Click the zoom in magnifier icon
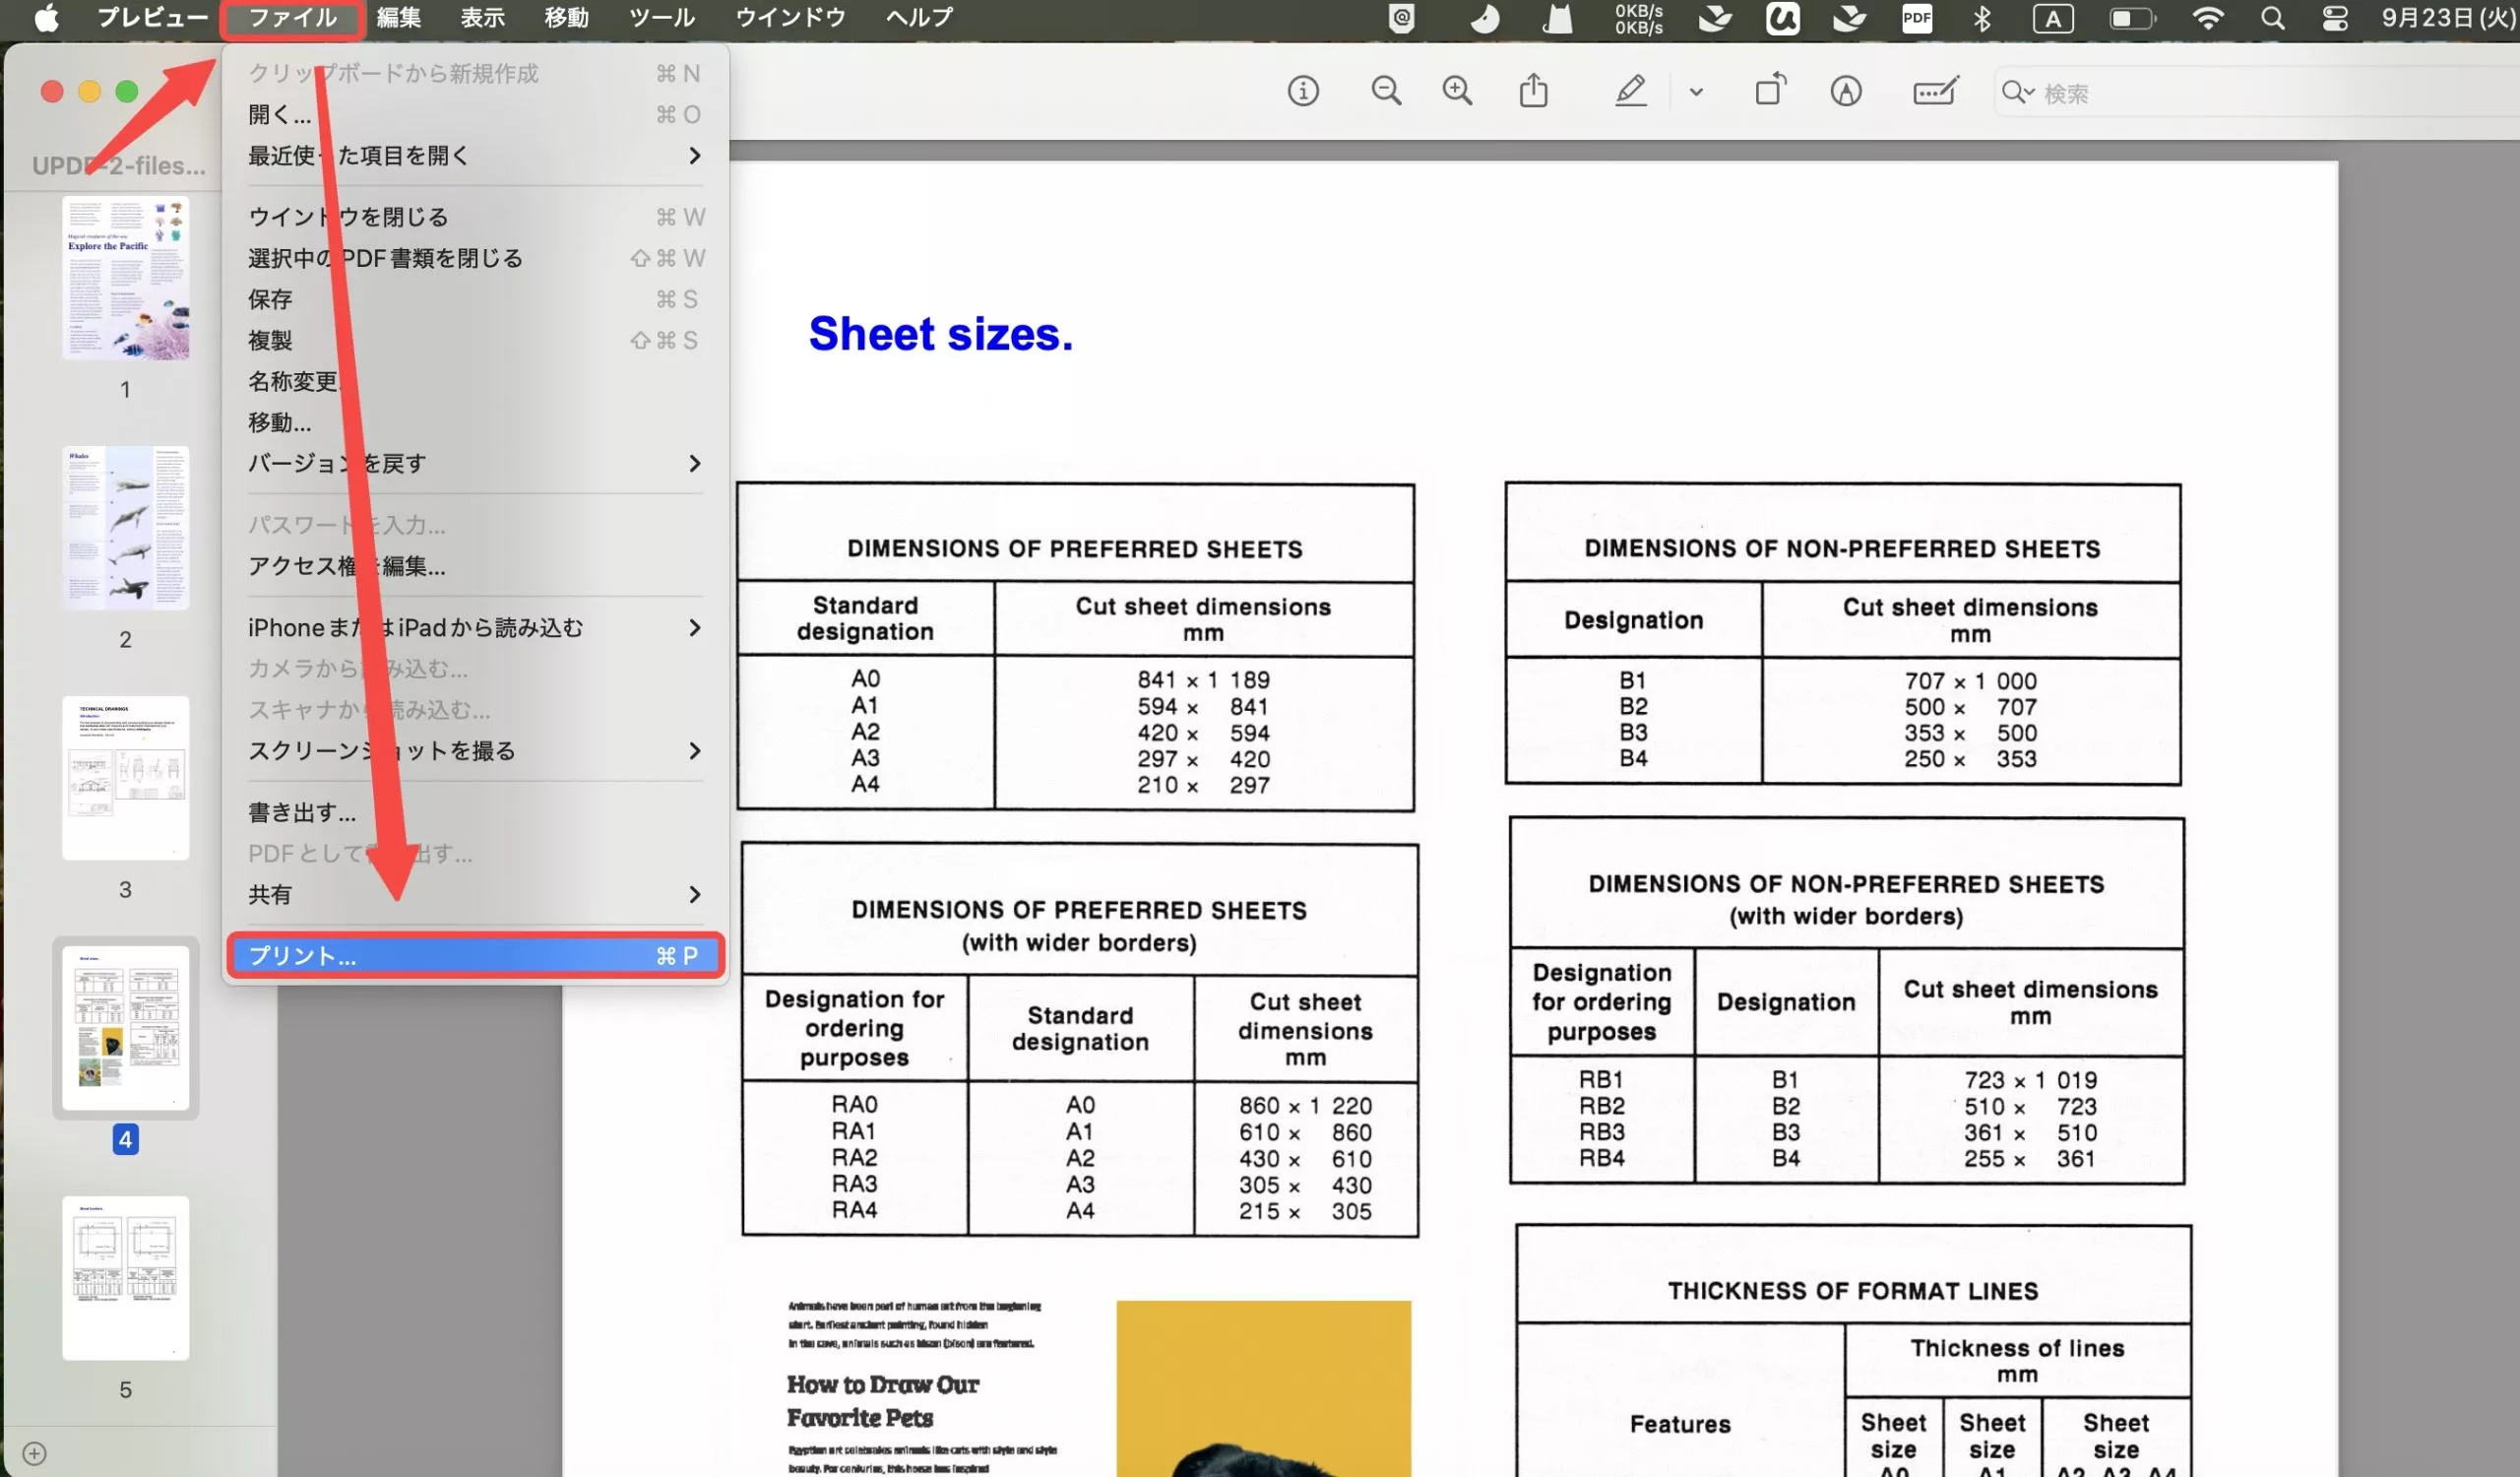 point(1457,92)
